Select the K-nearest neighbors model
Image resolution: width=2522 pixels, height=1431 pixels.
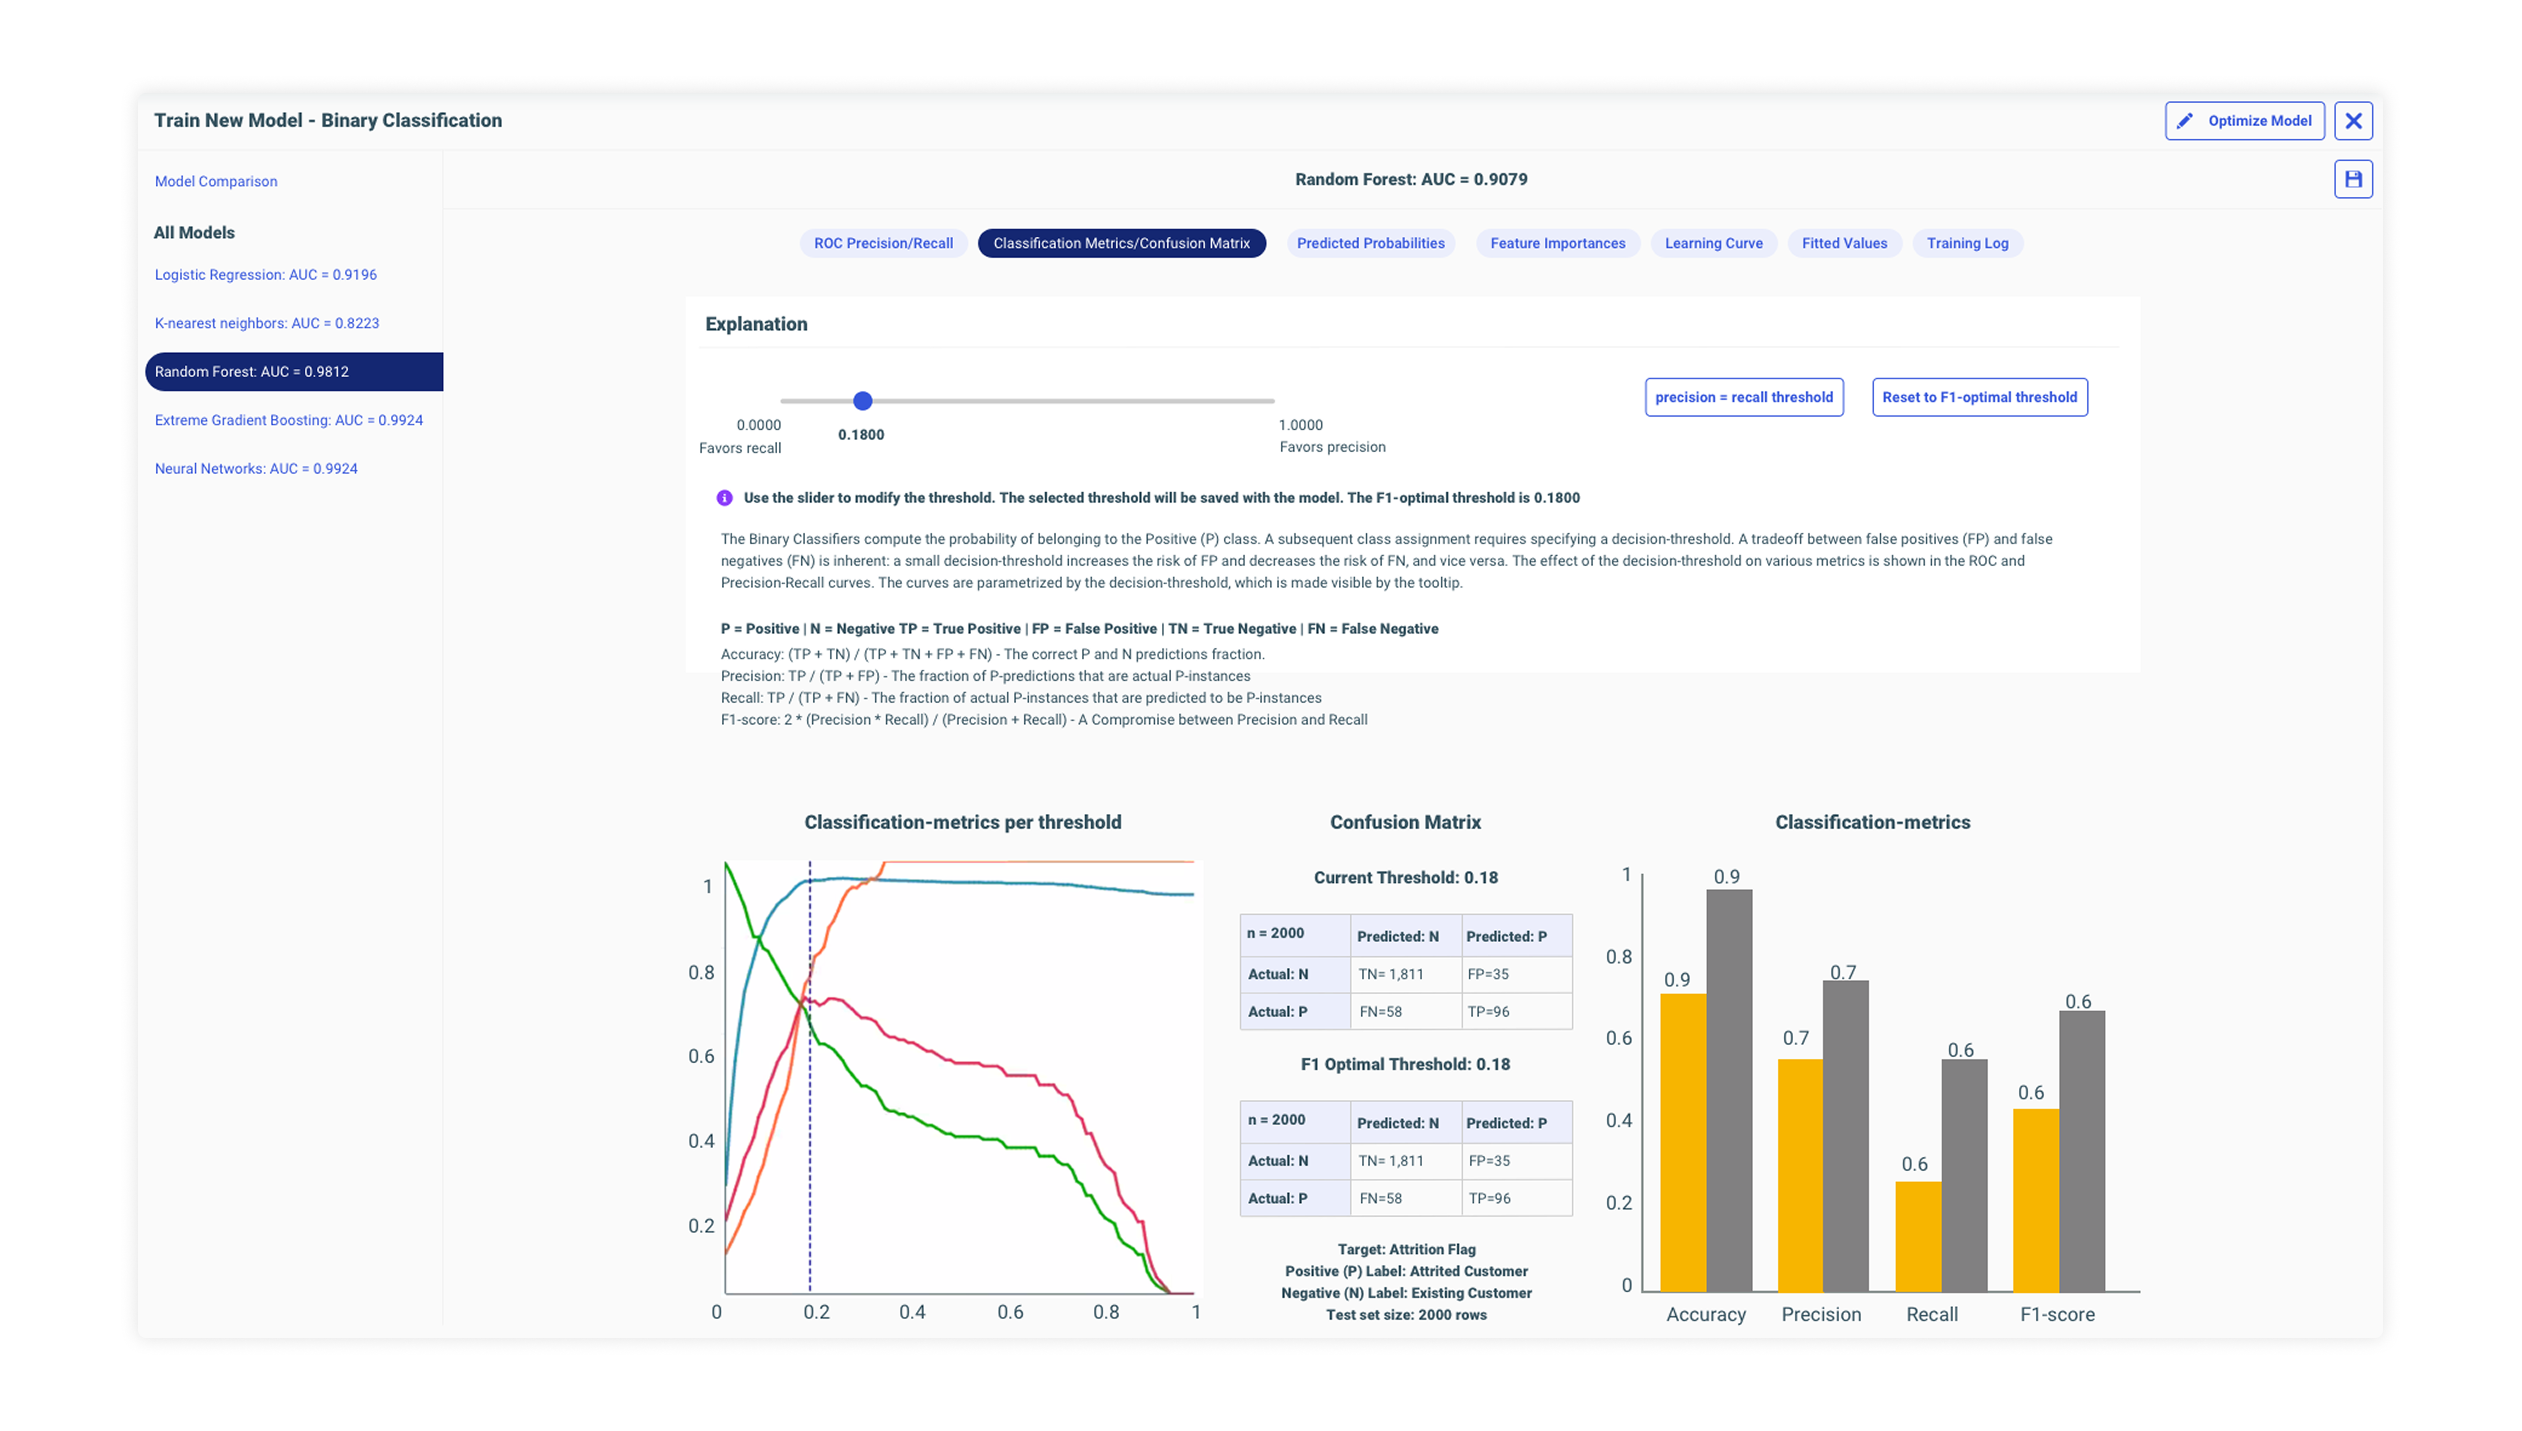266,323
